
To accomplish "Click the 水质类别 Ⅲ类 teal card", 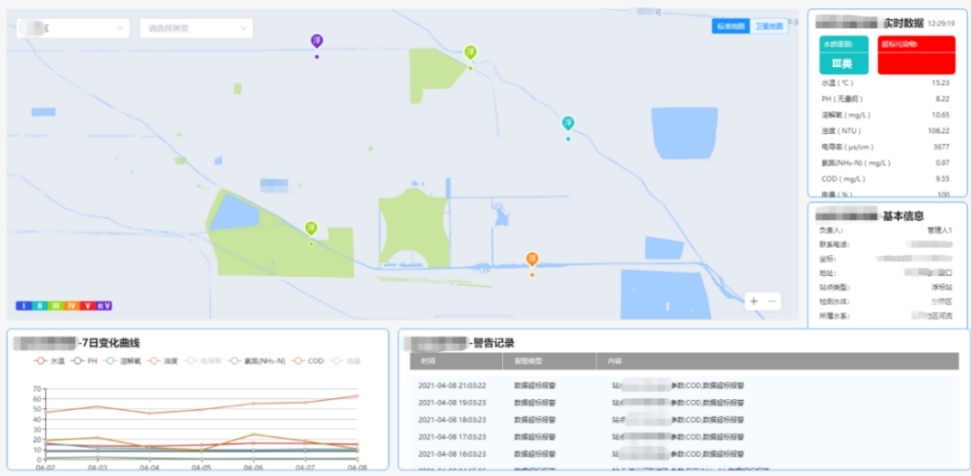I will (843, 55).
